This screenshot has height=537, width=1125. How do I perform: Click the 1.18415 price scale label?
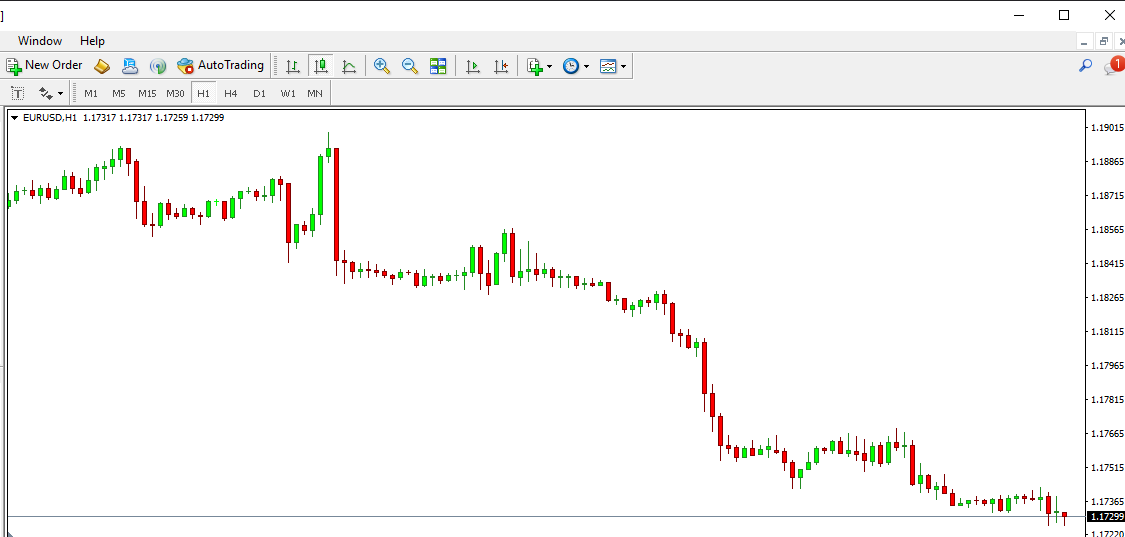[x=1106, y=263]
